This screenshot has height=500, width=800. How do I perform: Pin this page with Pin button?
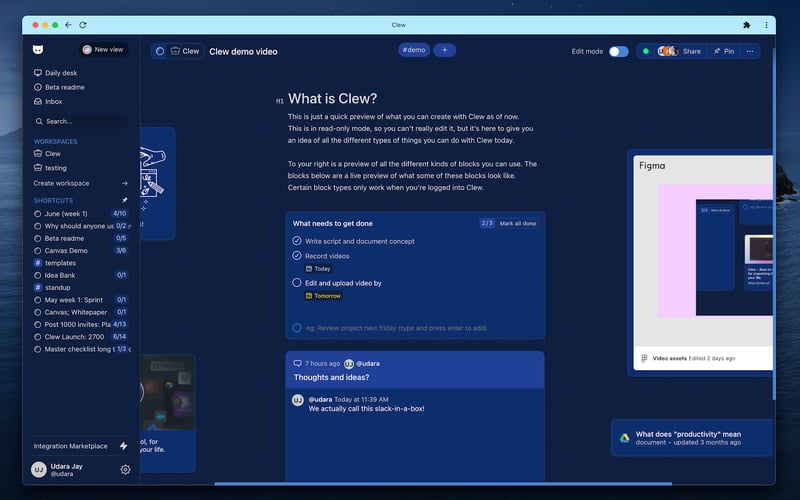[724, 51]
